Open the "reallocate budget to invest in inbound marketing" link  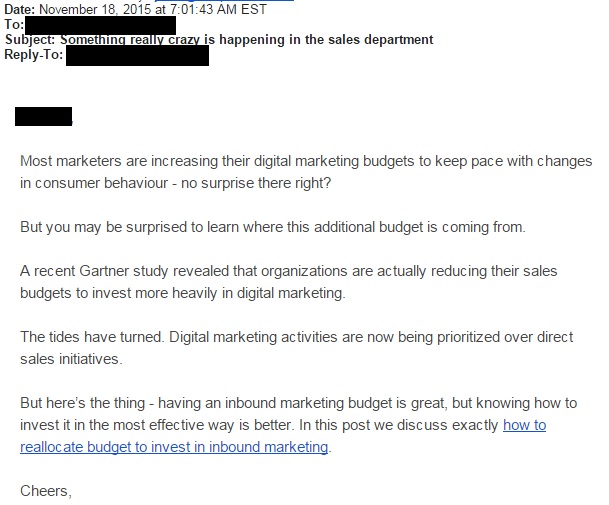coord(174,447)
